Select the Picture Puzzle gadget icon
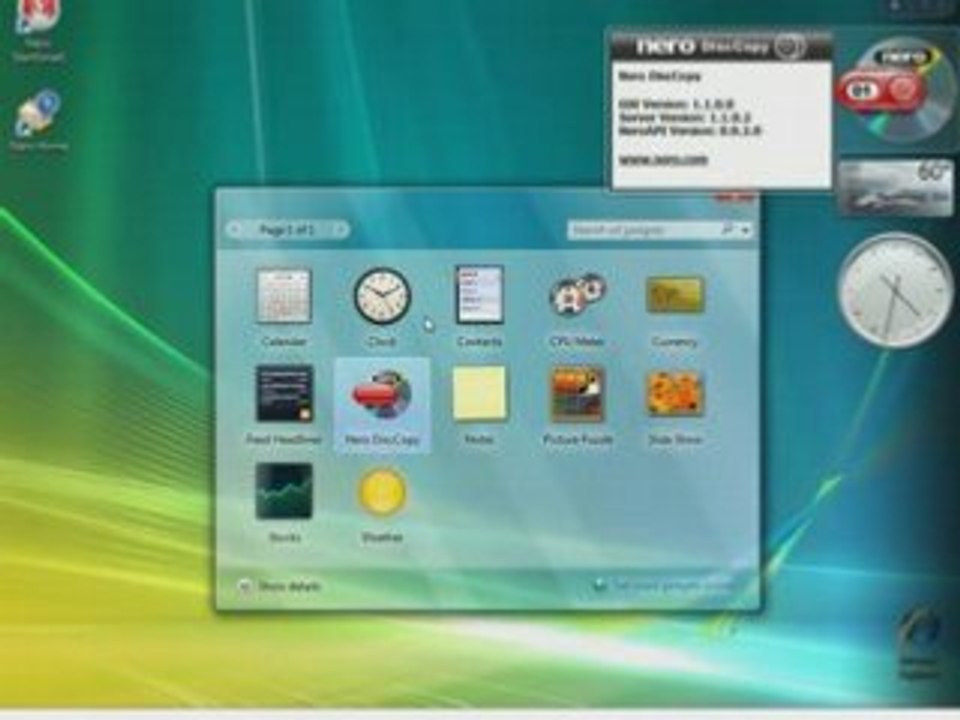This screenshot has width=960, height=720. [577, 394]
